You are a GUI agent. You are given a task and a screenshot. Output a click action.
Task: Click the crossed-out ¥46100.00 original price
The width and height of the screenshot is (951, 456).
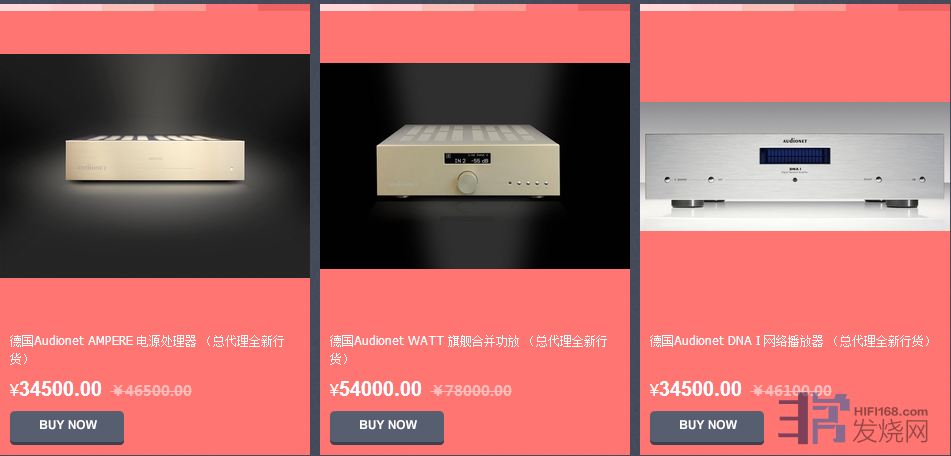pos(791,391)
